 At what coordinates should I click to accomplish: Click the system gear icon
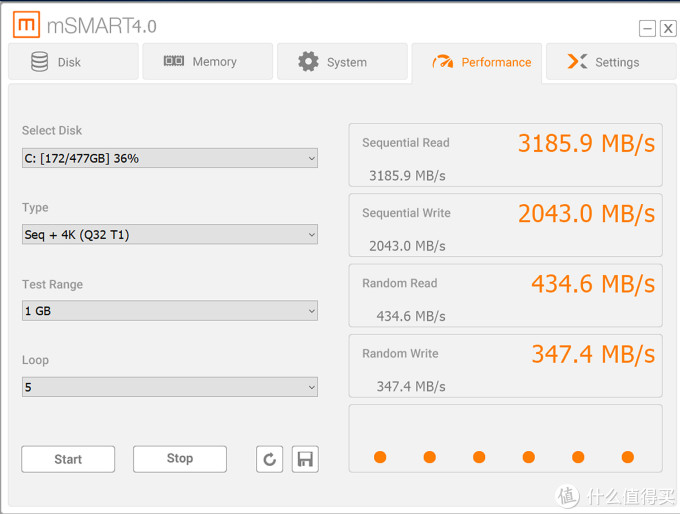click(309, 62)
